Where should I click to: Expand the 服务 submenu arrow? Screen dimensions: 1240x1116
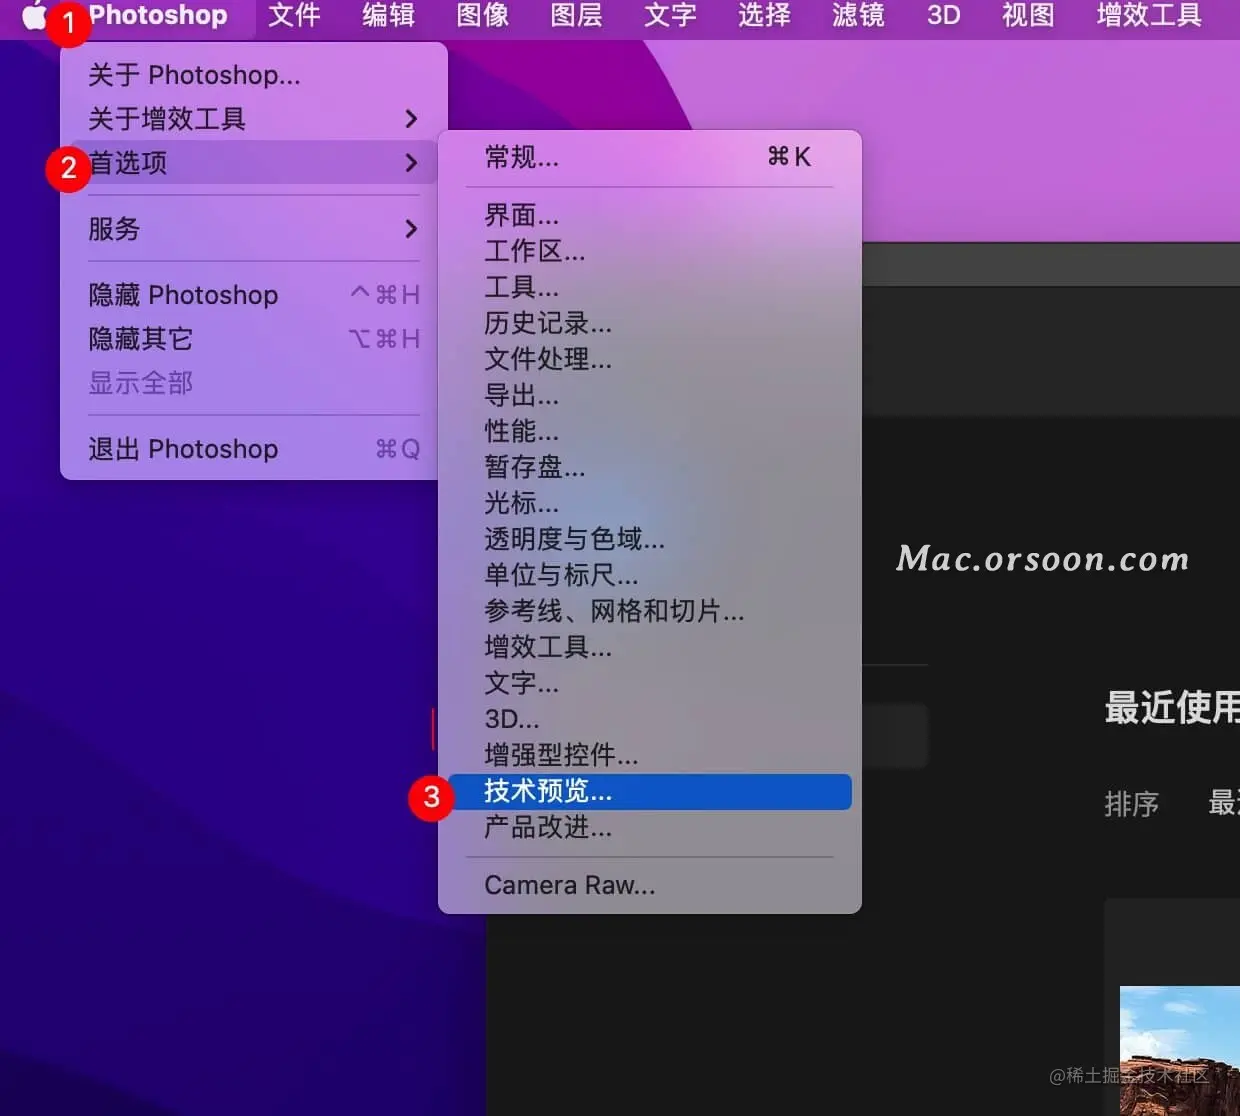coord(411,229)
